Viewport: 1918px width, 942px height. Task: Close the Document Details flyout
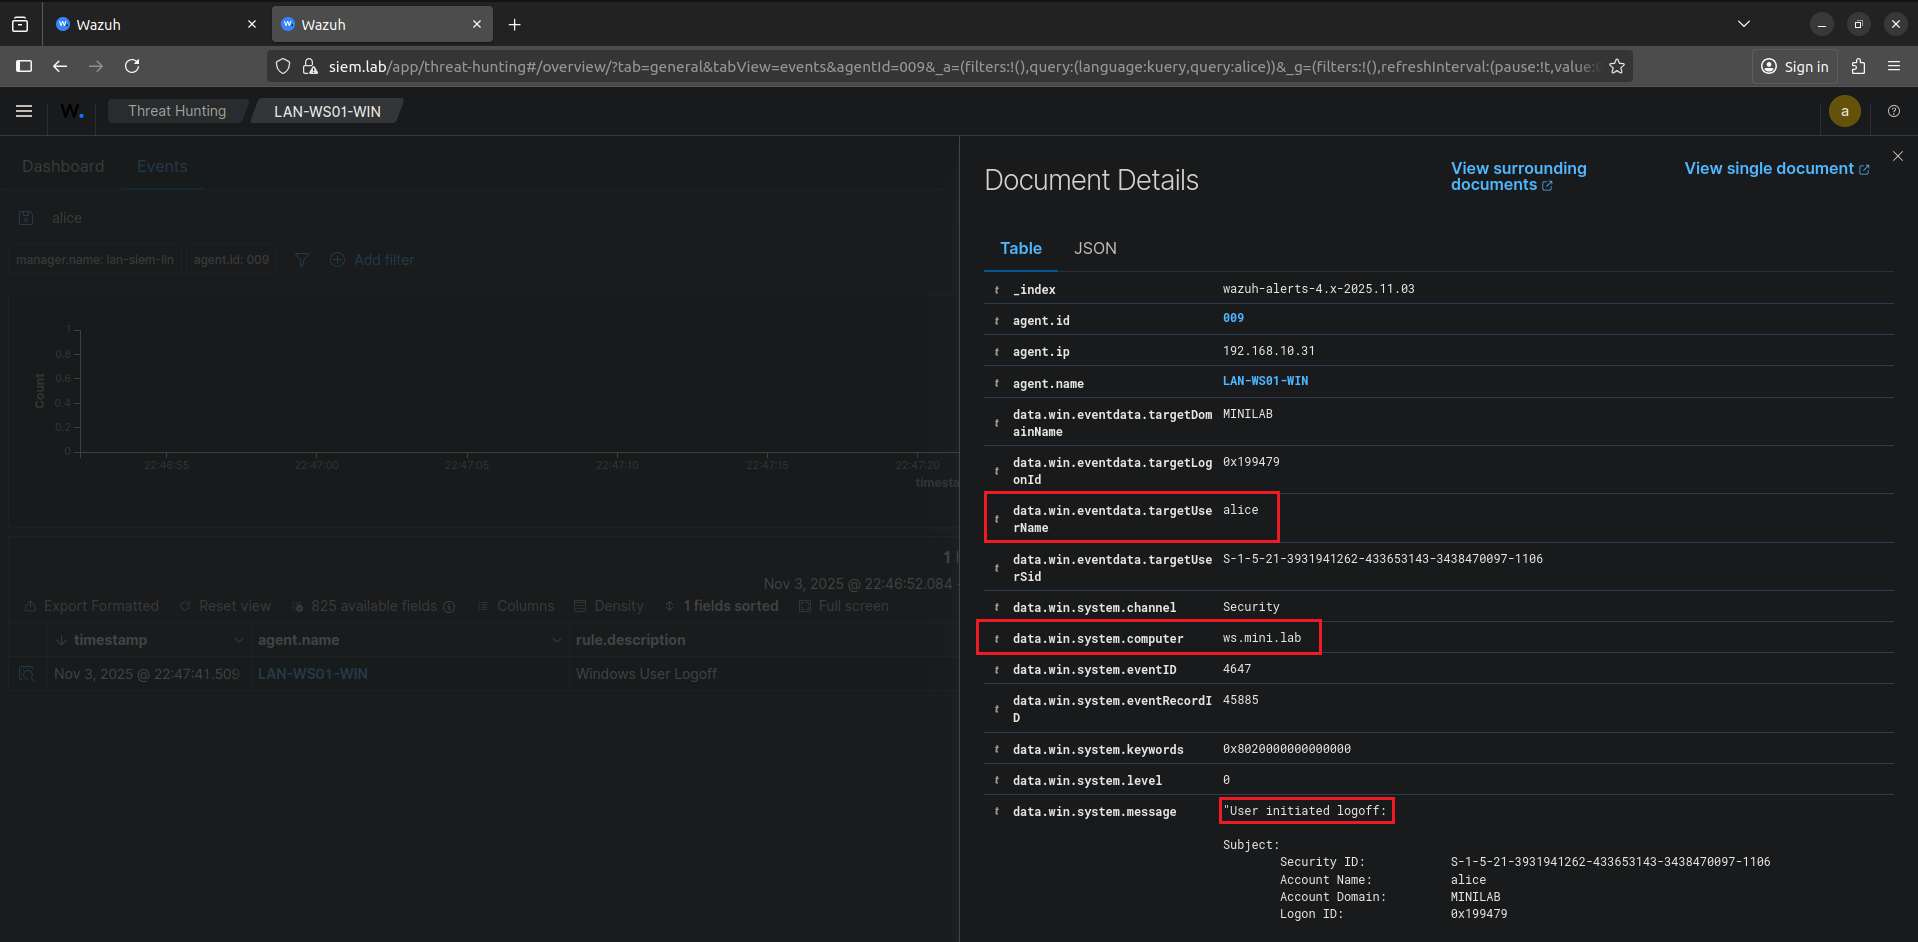[x=1898, y=156]
